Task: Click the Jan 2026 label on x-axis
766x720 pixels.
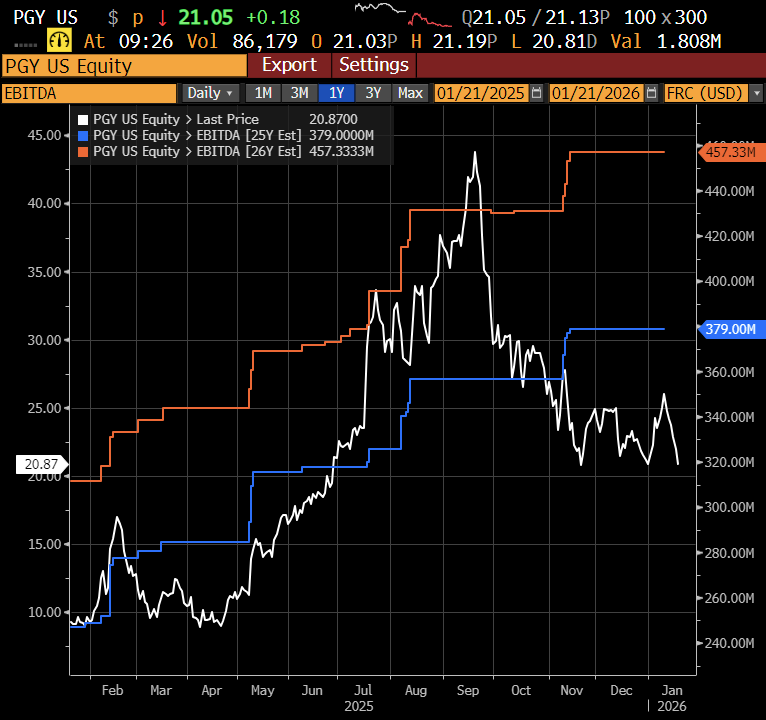Action: pyautogui.click(x=672, y=698)
